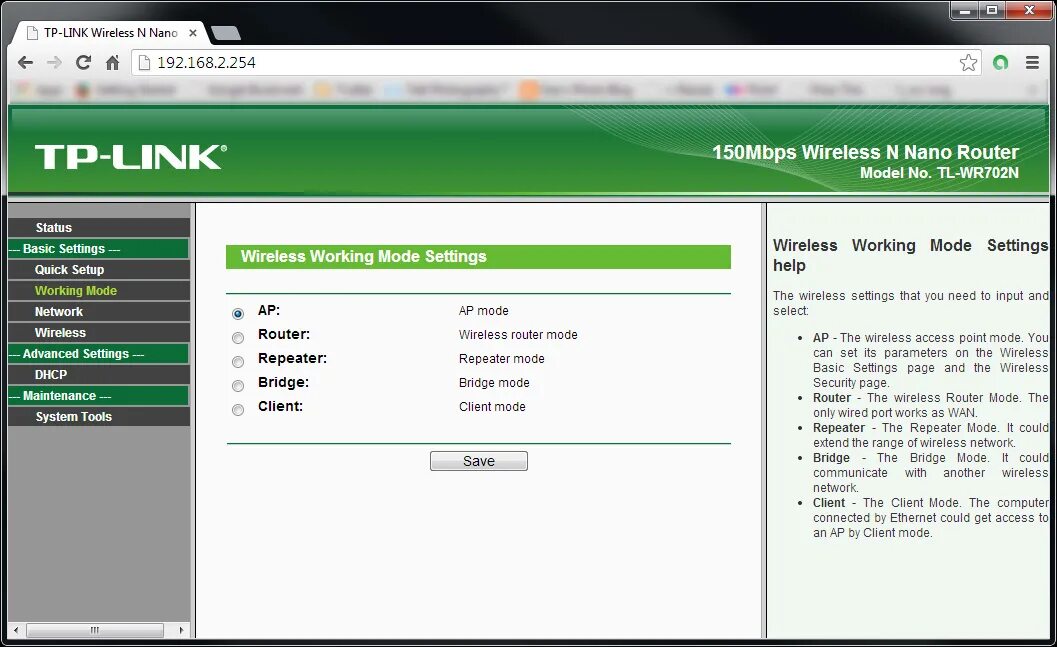Click the 'Router:' label

(284, 334)
